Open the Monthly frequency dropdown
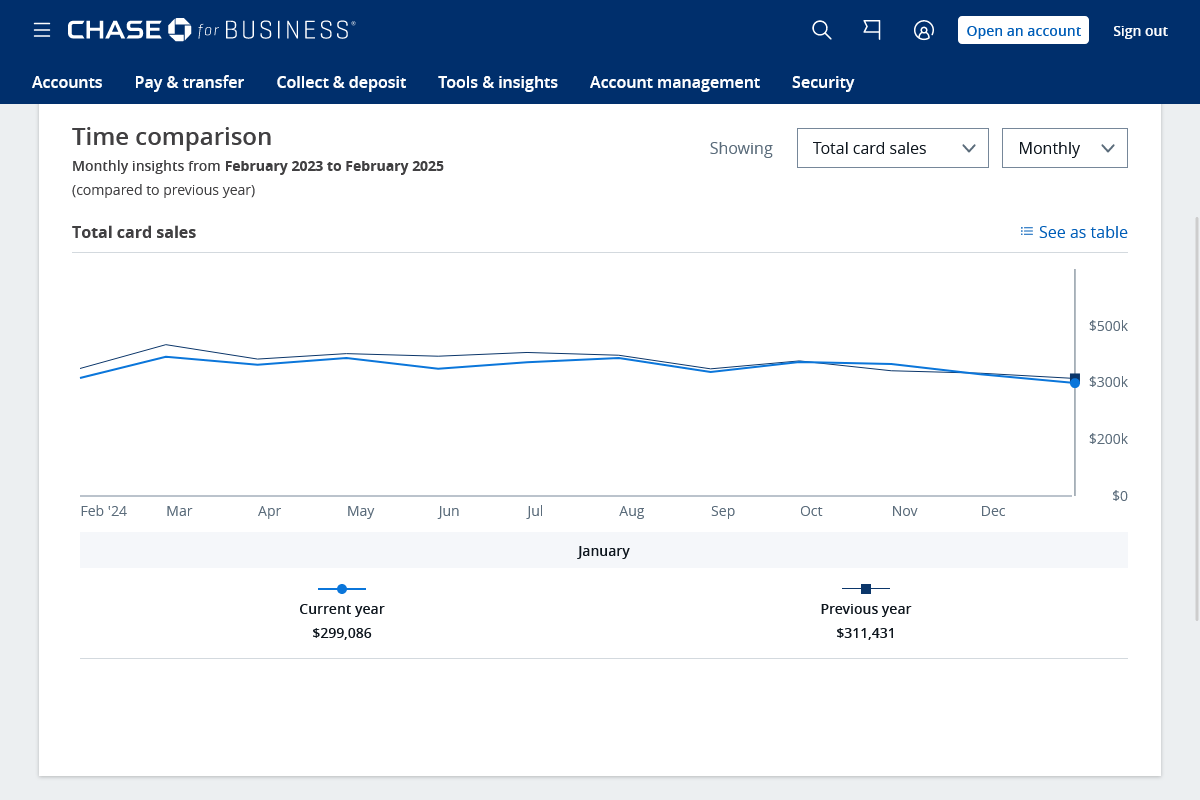 [x=1064, y=147]
